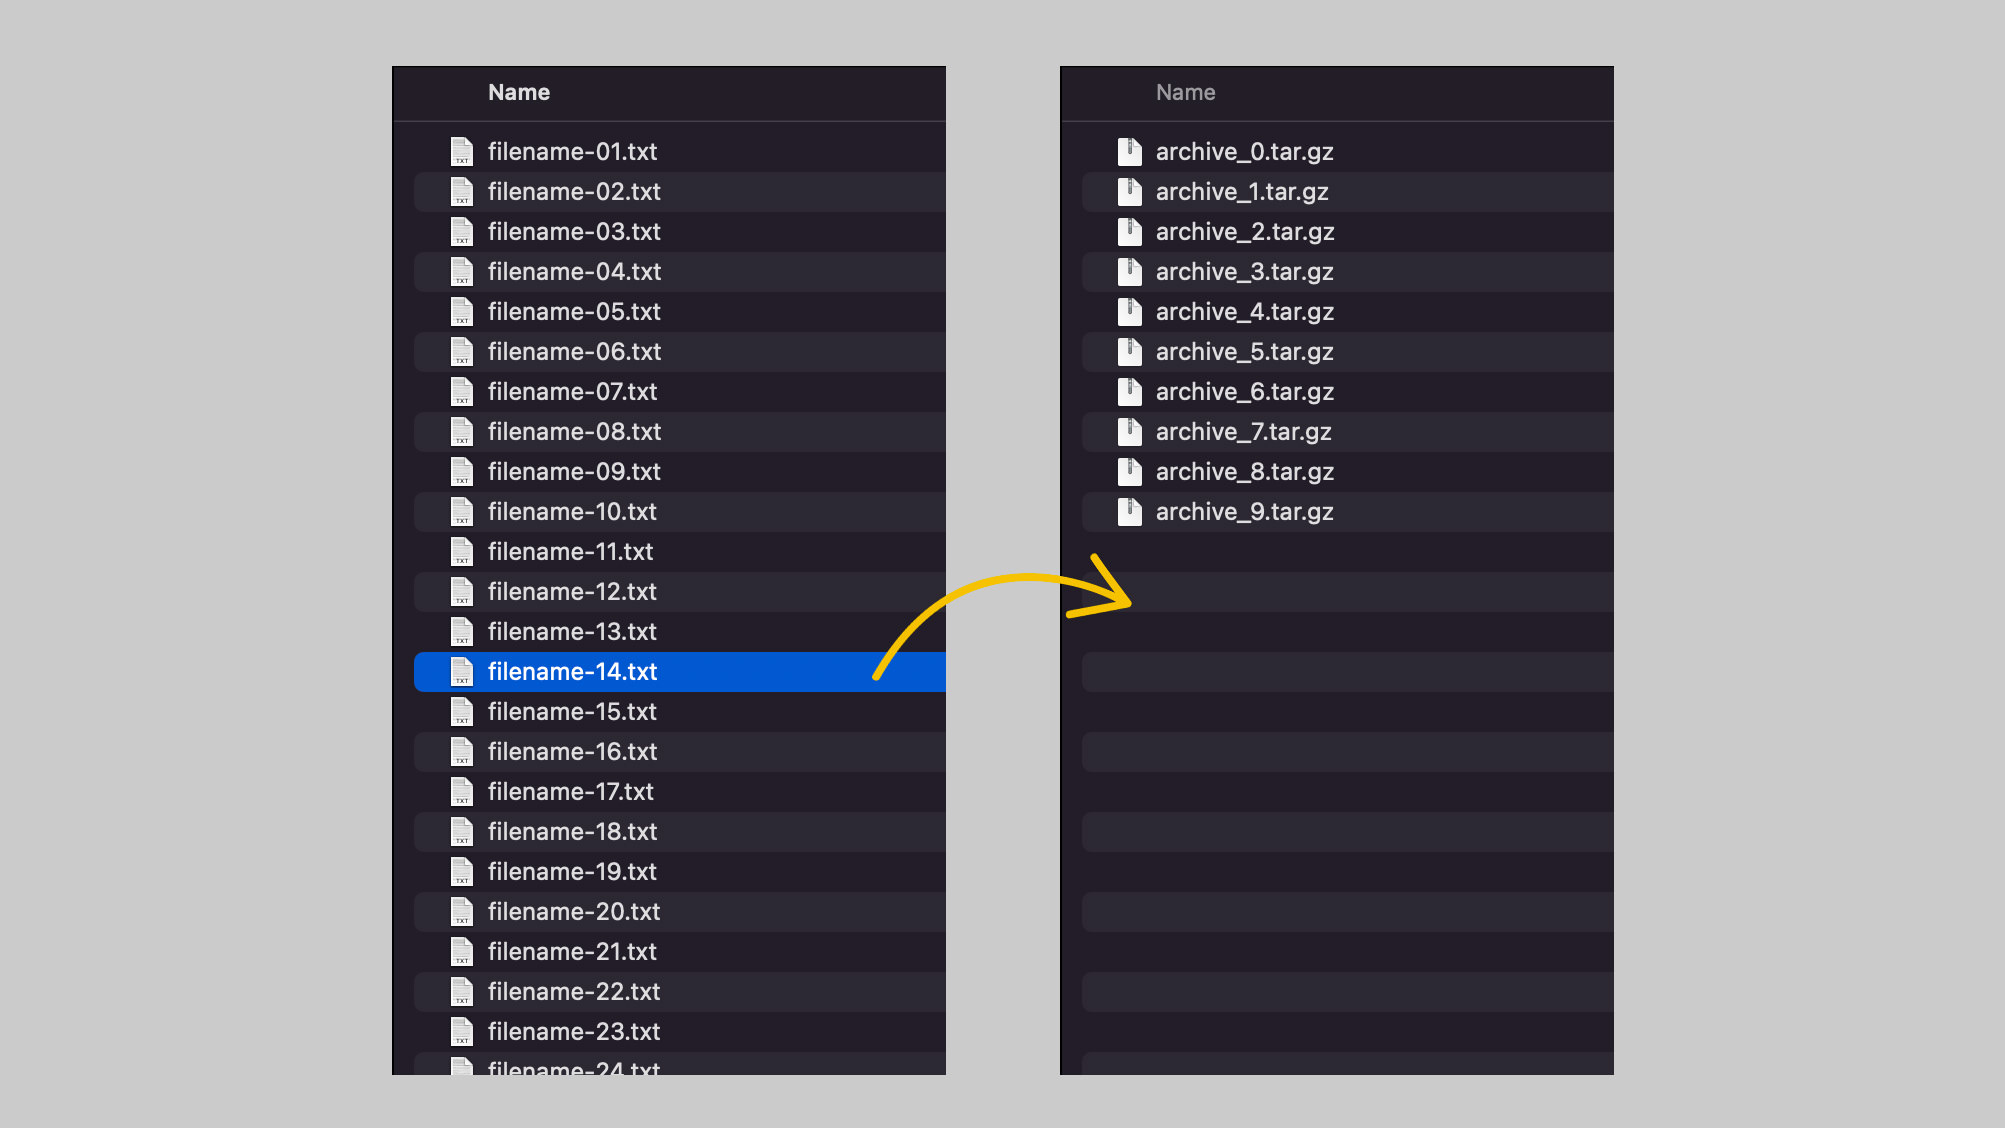Select archive_3.tar.gz from the right panel

tap(1241, 271)
